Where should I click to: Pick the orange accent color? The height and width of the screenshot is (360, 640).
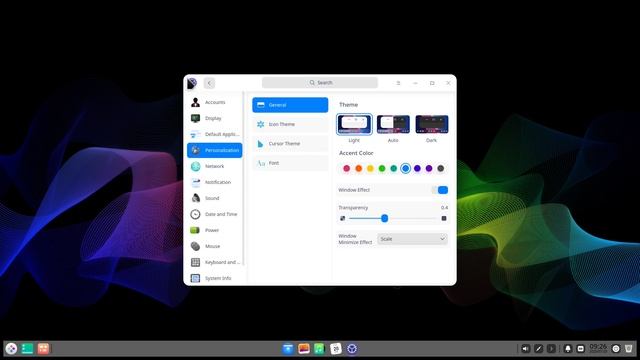click(358, 168)
